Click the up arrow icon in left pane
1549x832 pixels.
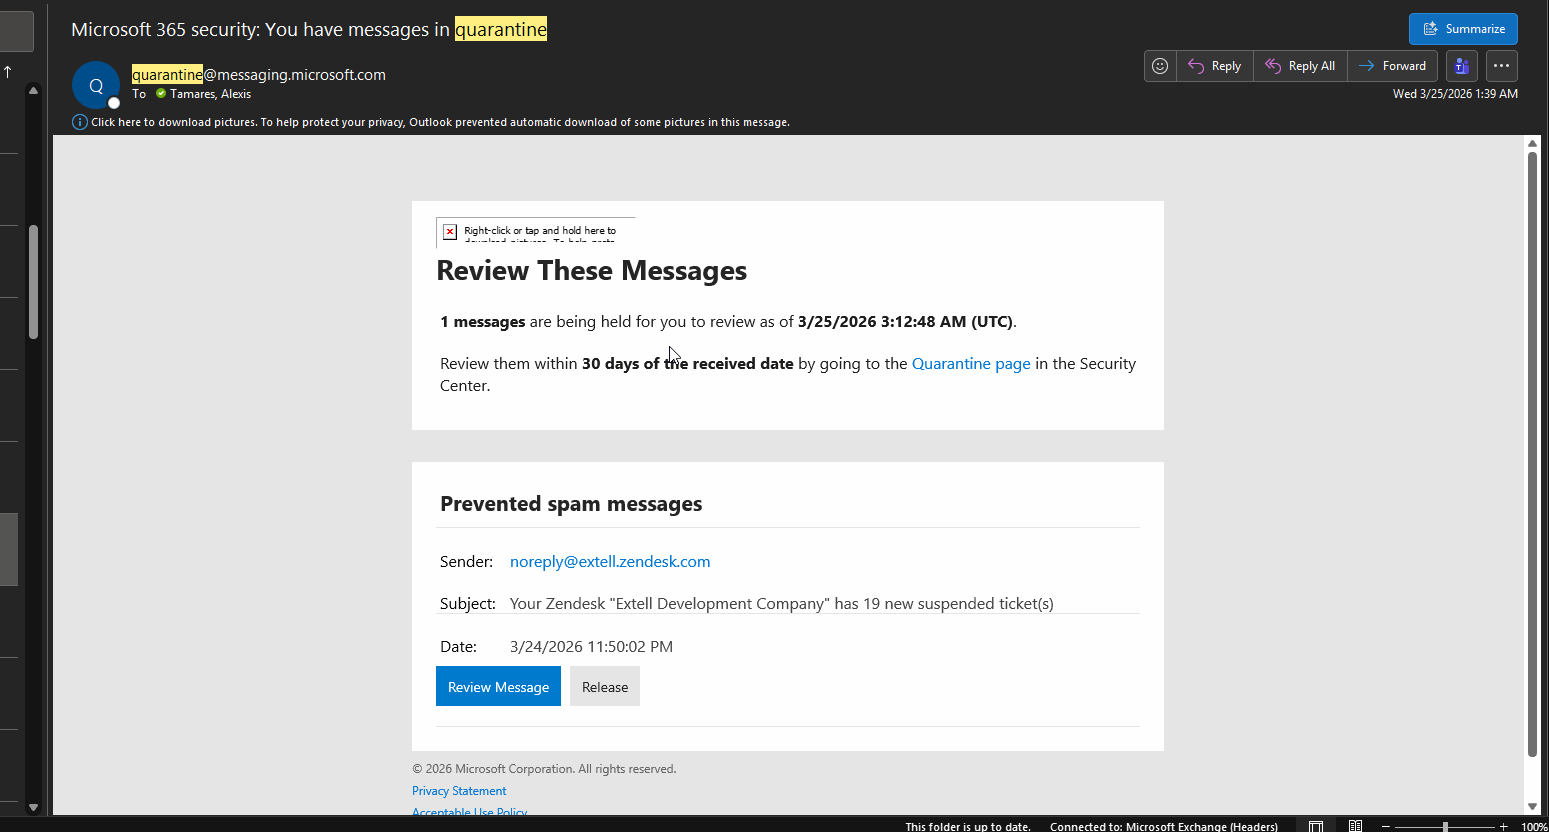[x=8, y=71]
